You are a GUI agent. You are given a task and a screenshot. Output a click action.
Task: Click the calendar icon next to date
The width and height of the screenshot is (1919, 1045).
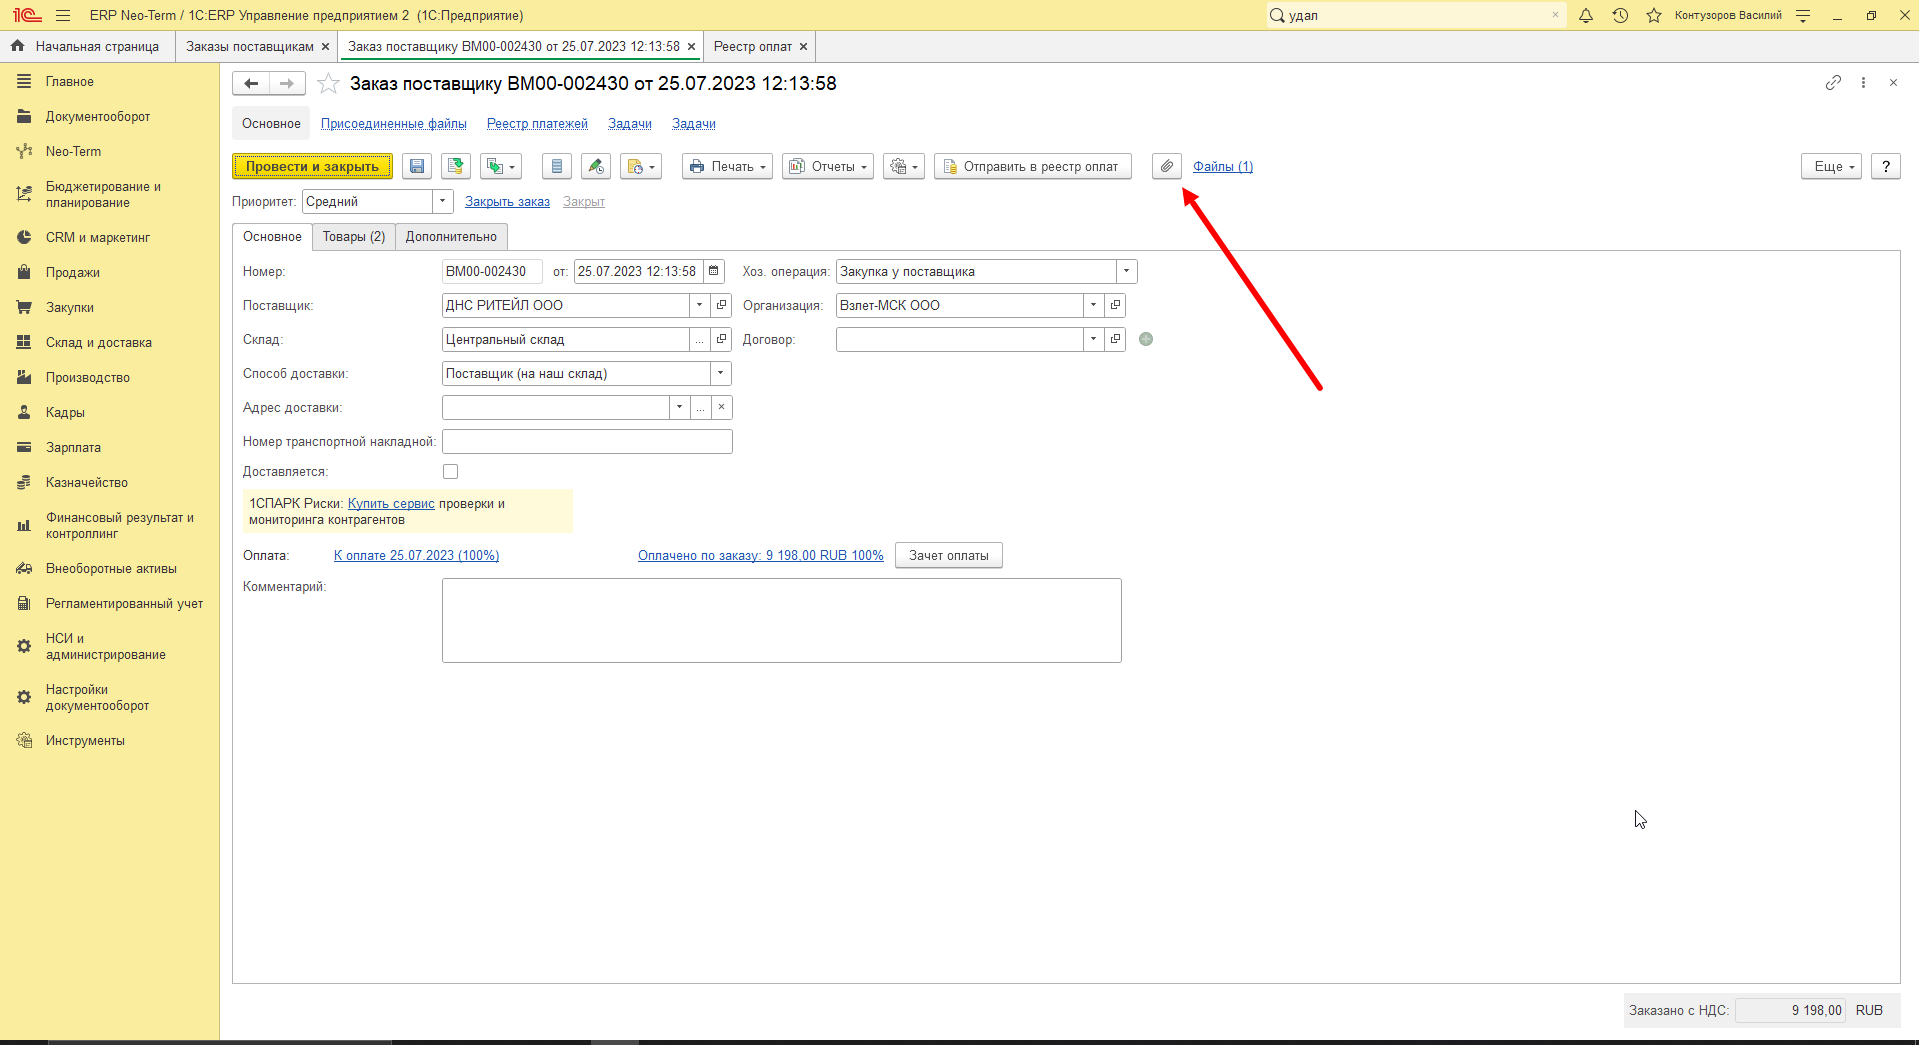(714, 271)
